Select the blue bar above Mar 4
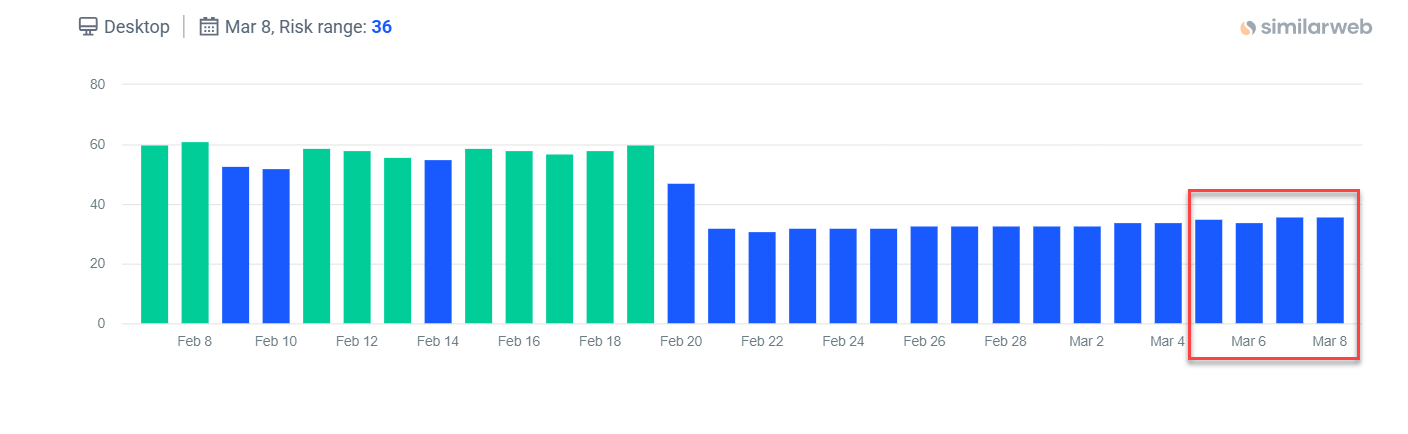Image resolution: width=1408 pixels, height=434 pixels. click(1167, 273)
